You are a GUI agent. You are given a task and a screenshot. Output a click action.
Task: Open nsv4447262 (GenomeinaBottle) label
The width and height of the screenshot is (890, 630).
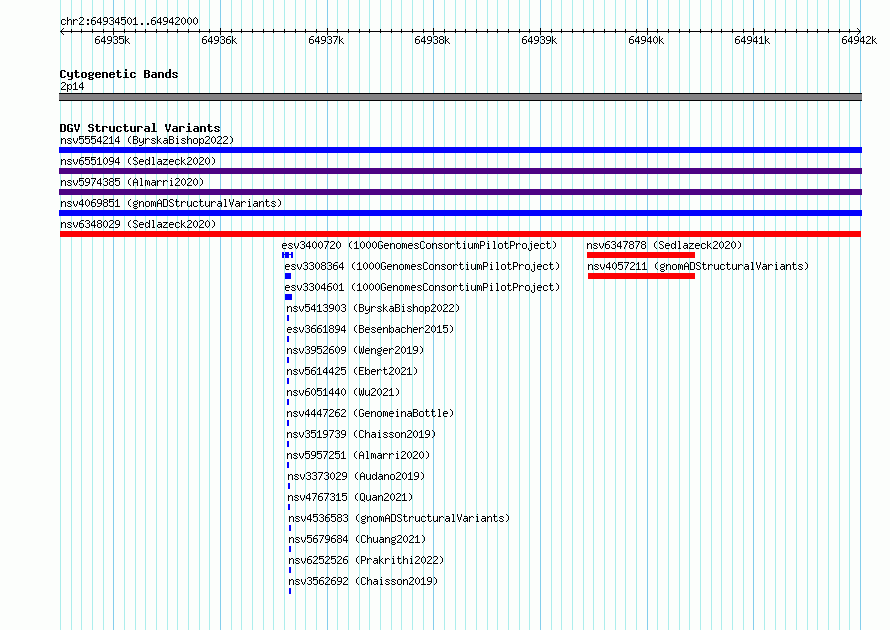point(370,413)
